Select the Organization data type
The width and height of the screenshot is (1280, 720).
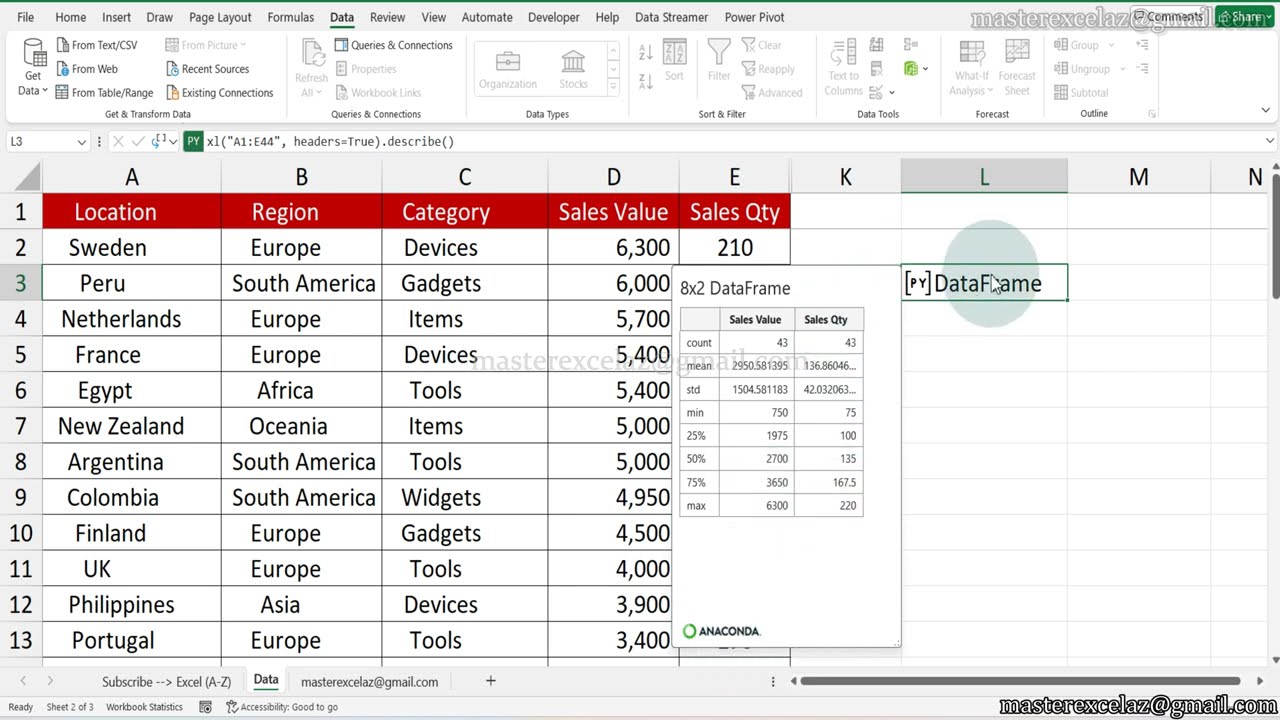508,69
